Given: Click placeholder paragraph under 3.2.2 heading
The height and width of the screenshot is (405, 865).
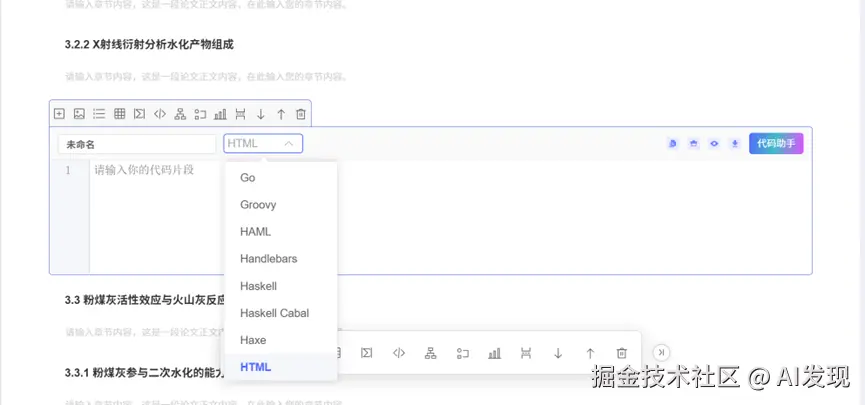Looking at the screenshot, I should 207,77.
